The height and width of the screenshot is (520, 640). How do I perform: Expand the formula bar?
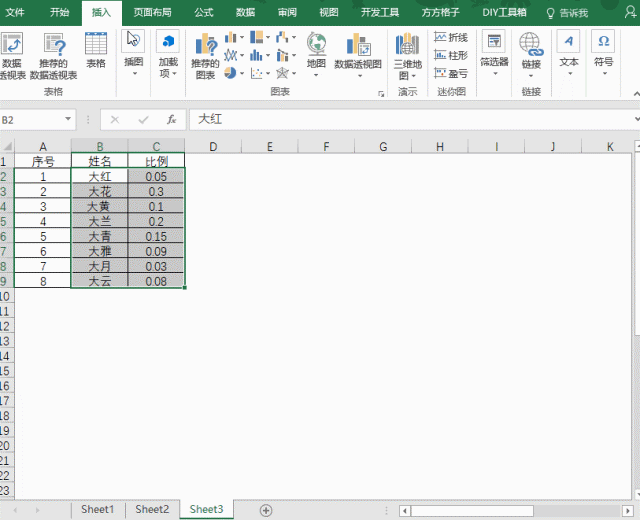pyautogui.click(x=636, y=119)
